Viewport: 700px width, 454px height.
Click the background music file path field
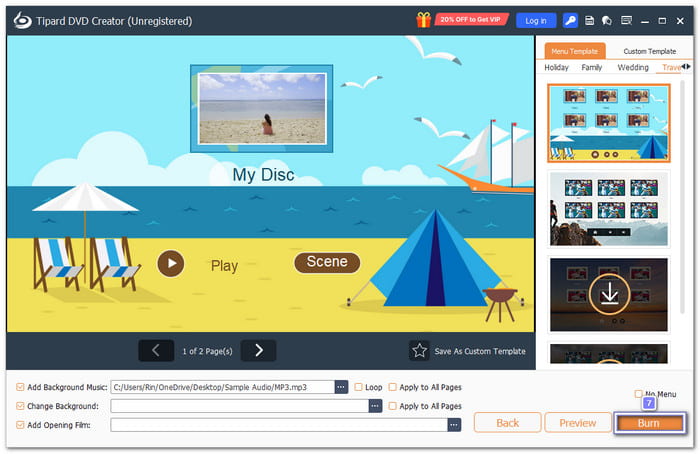pos(222,387)
